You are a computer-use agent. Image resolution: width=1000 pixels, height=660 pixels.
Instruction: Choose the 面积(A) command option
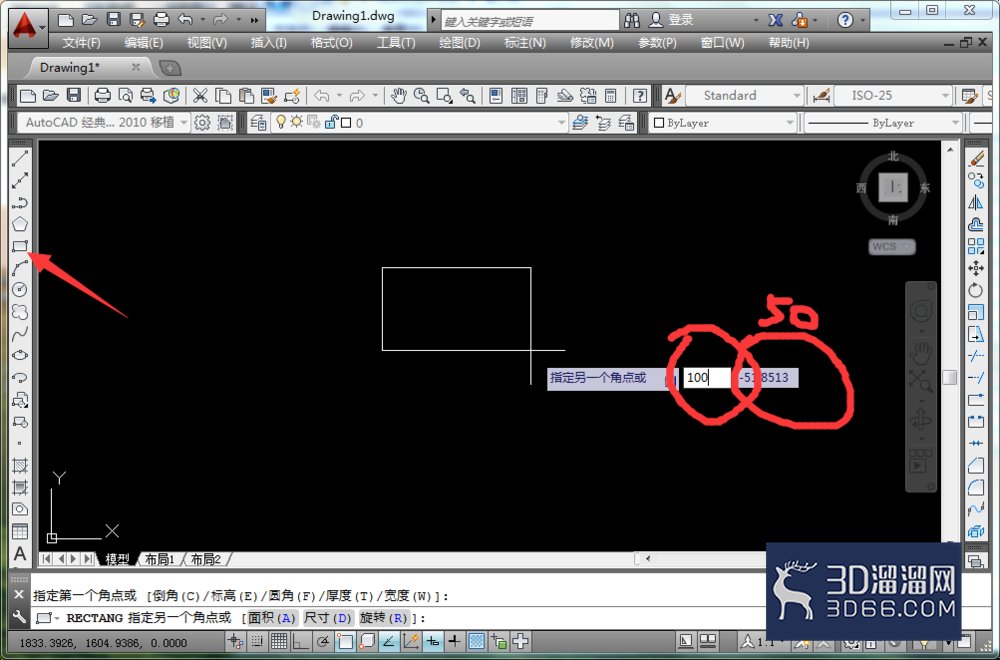(x=272, y=618)
